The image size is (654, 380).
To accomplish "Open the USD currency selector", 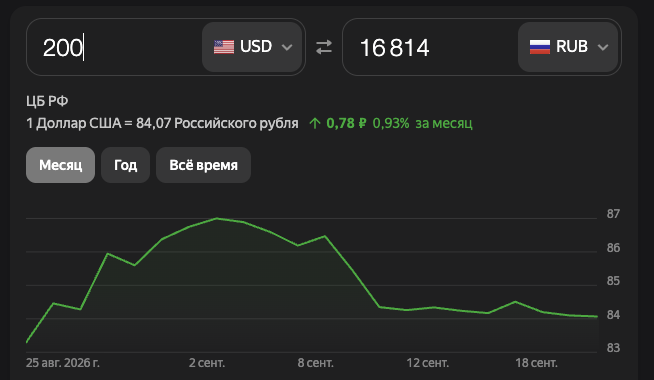I will pyautogui.click(x=252, y=47).
